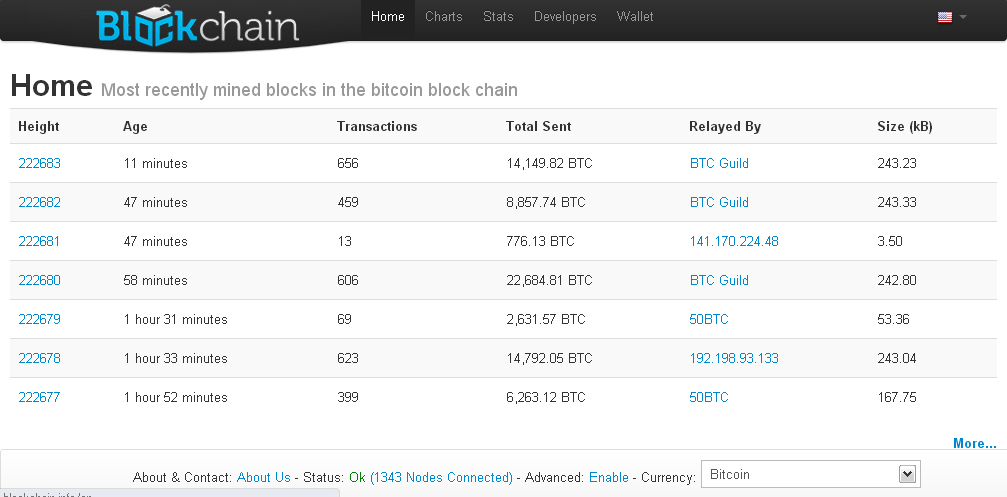Open the US flag language selector

pyautogui.click(x=951, y=17)
